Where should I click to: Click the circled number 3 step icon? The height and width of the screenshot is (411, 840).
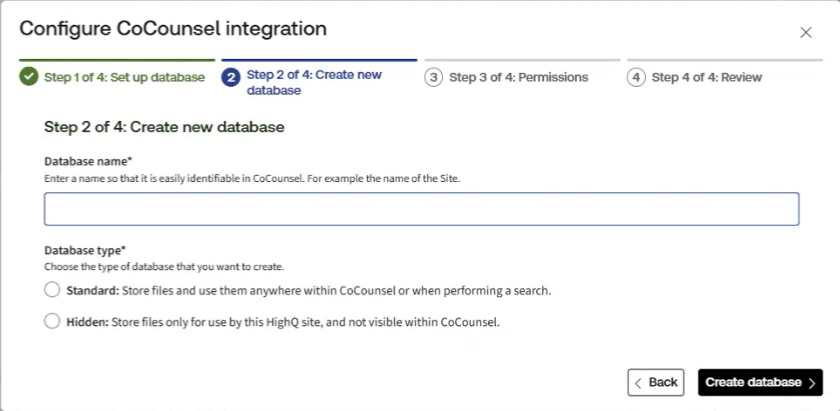(x=434, y=77)
